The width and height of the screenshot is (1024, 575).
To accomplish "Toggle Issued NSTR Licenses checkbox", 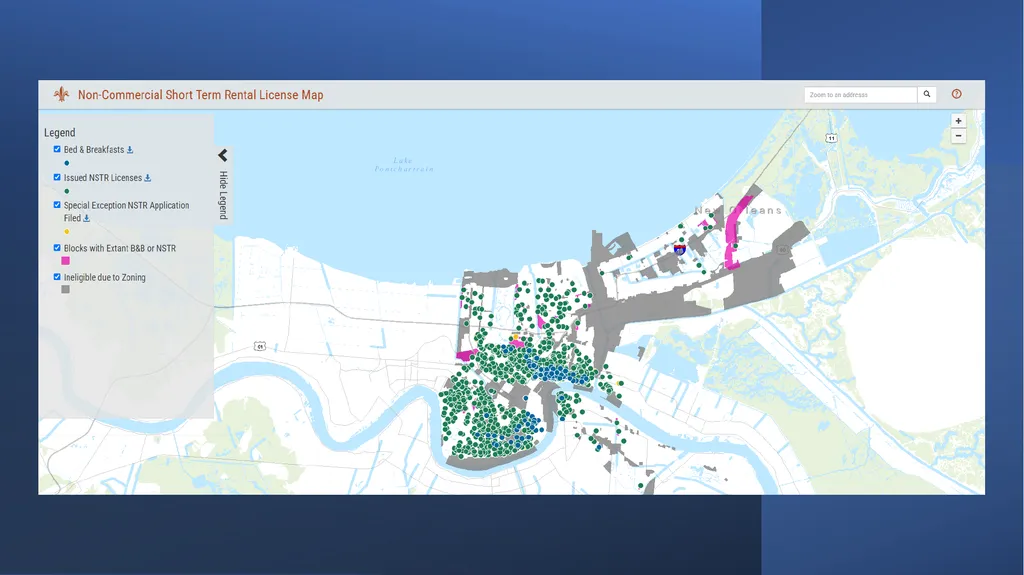I will click(57, 177).
